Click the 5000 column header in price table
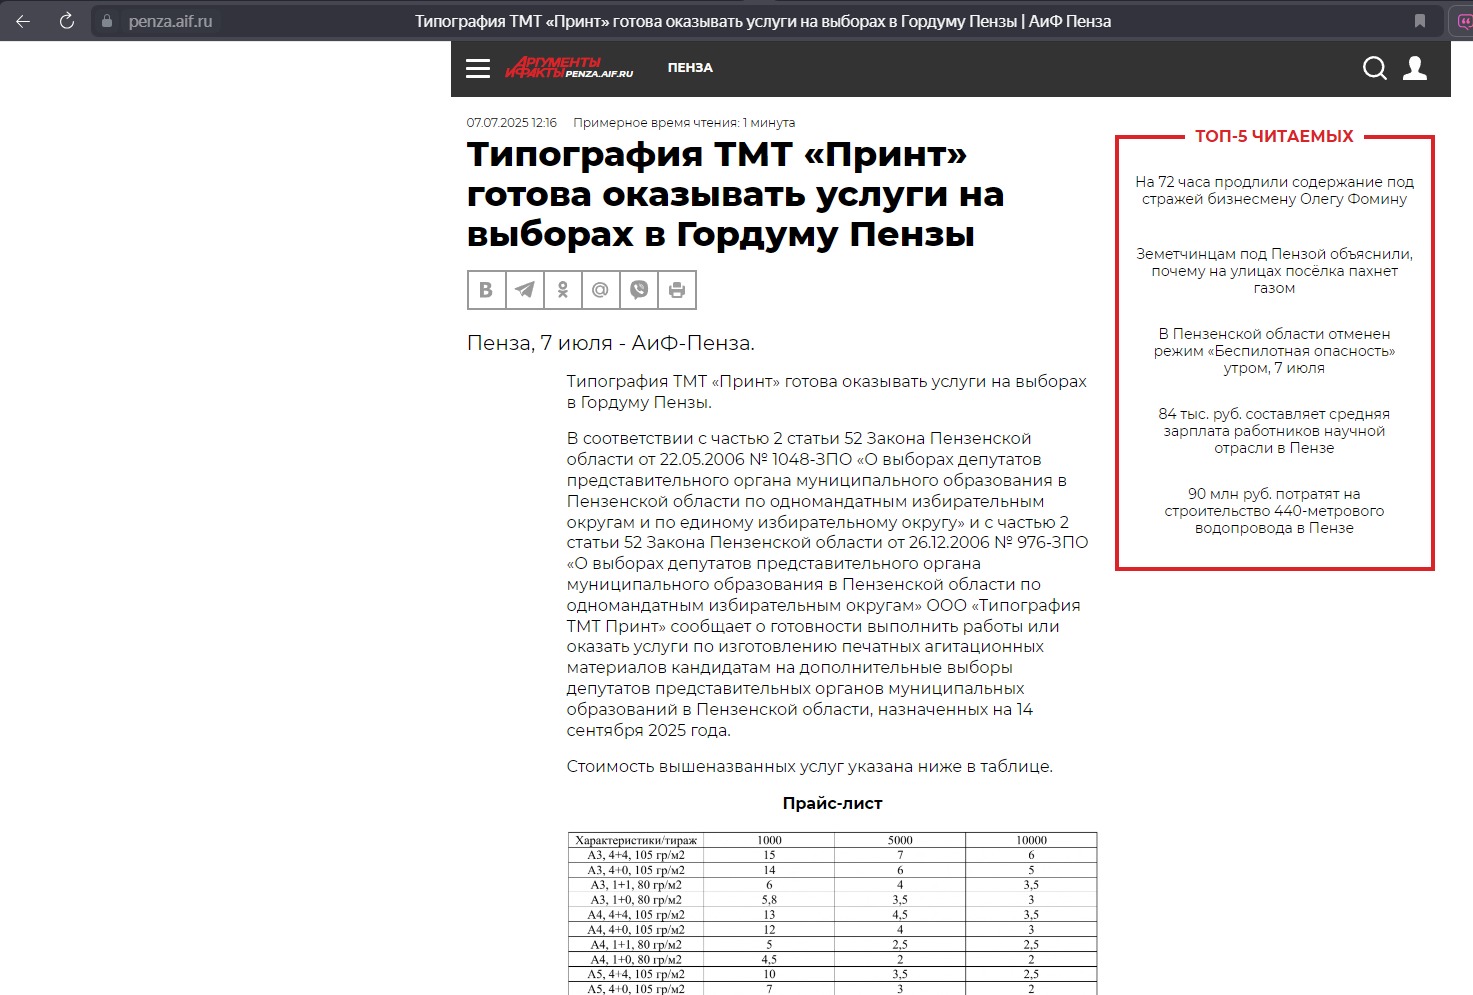 (x=900, y=840)
